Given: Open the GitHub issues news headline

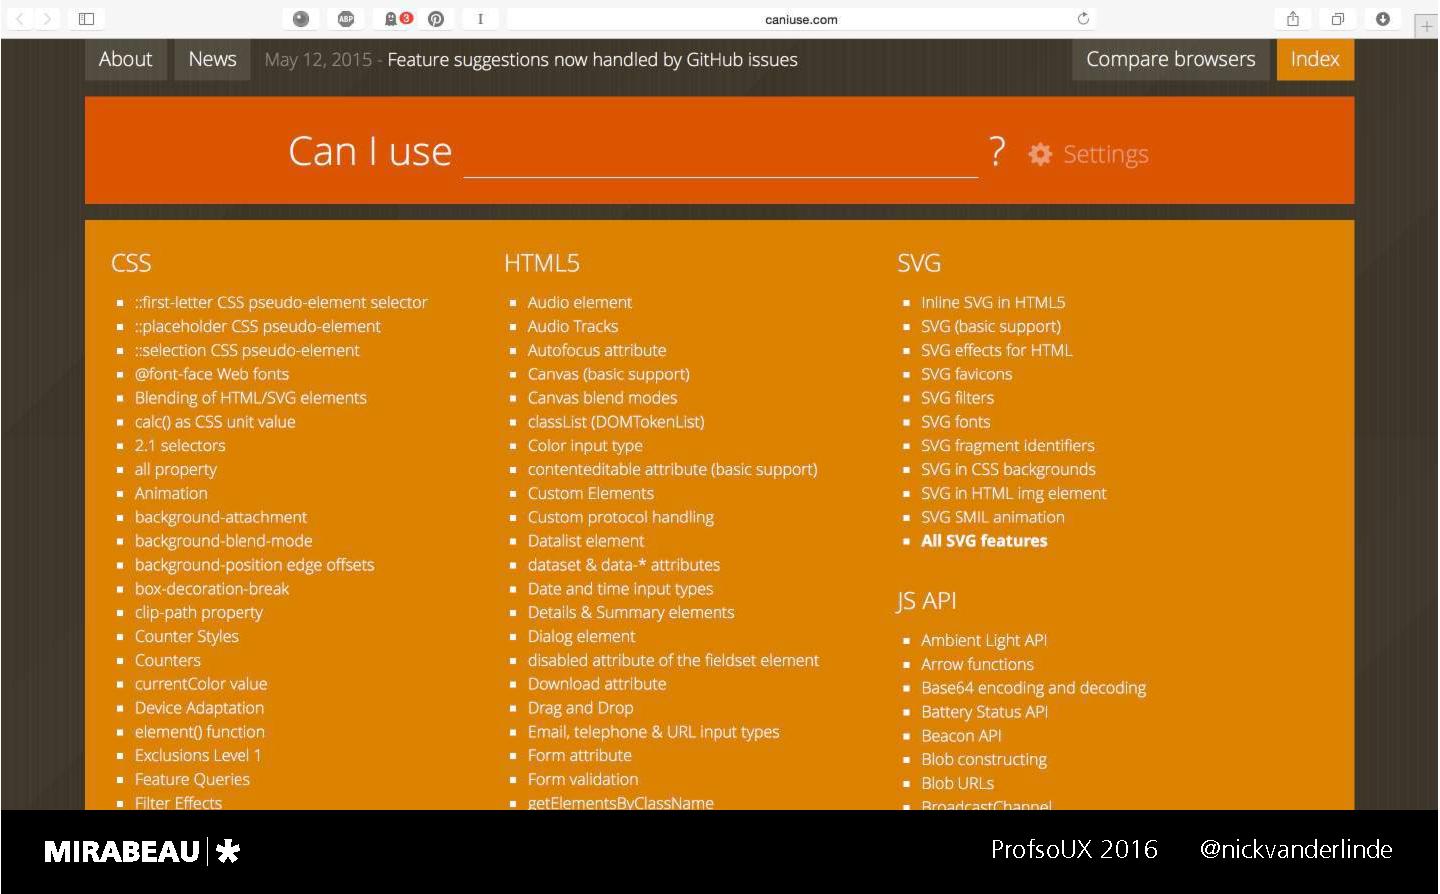Looking at the screenshot, I should click(592, 60).
